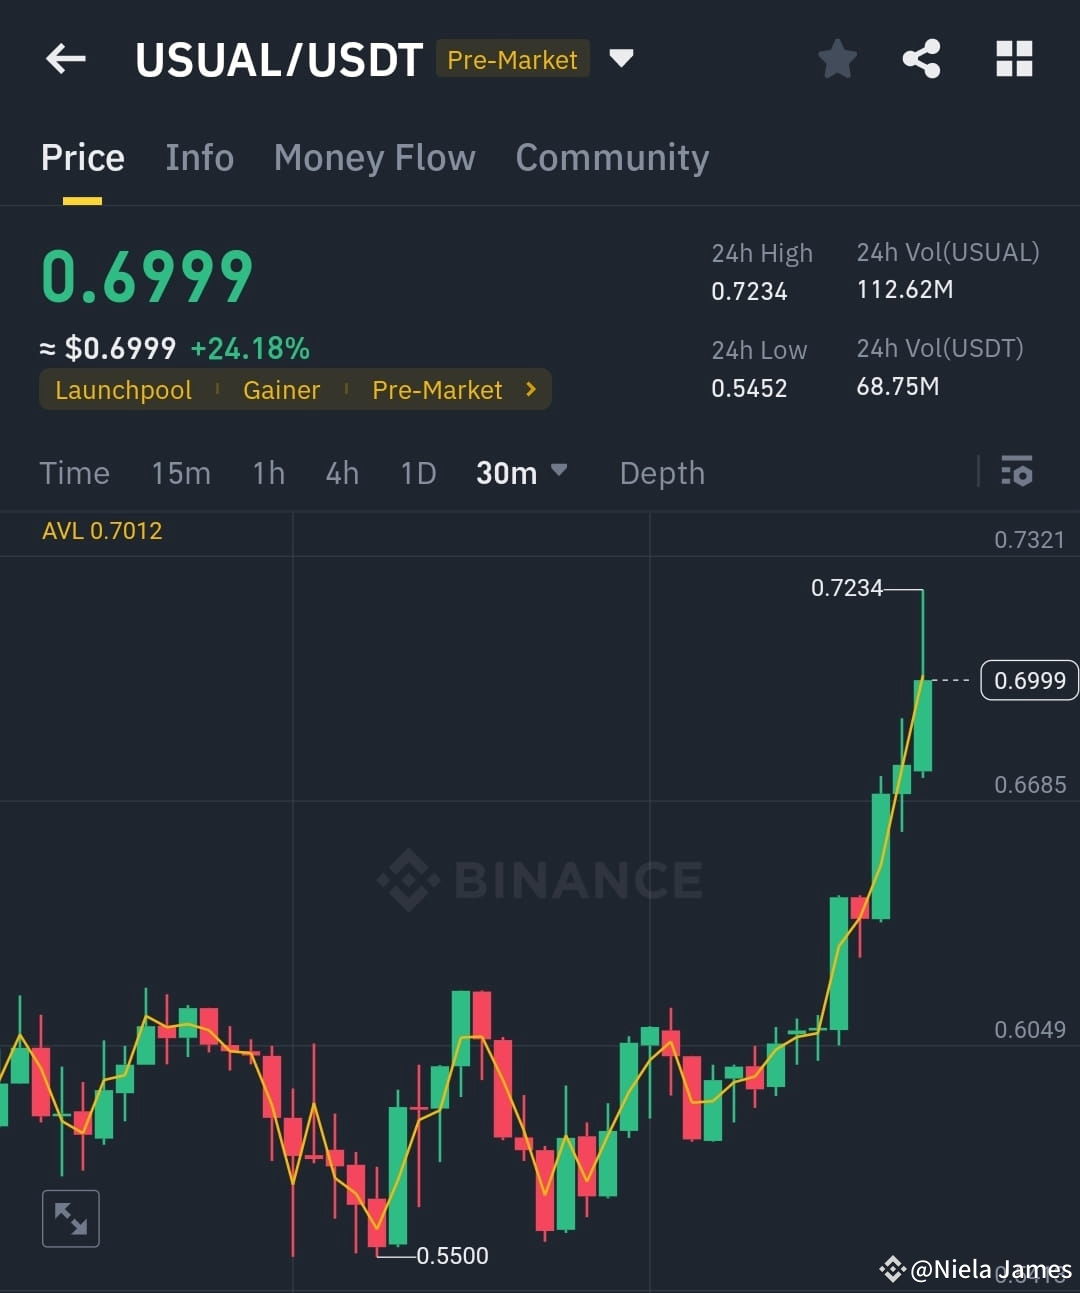Viewport: 1080px width, 1293px height.
Task: Open the share options icon
Action: pyautogui.click(x=921, y=58)
